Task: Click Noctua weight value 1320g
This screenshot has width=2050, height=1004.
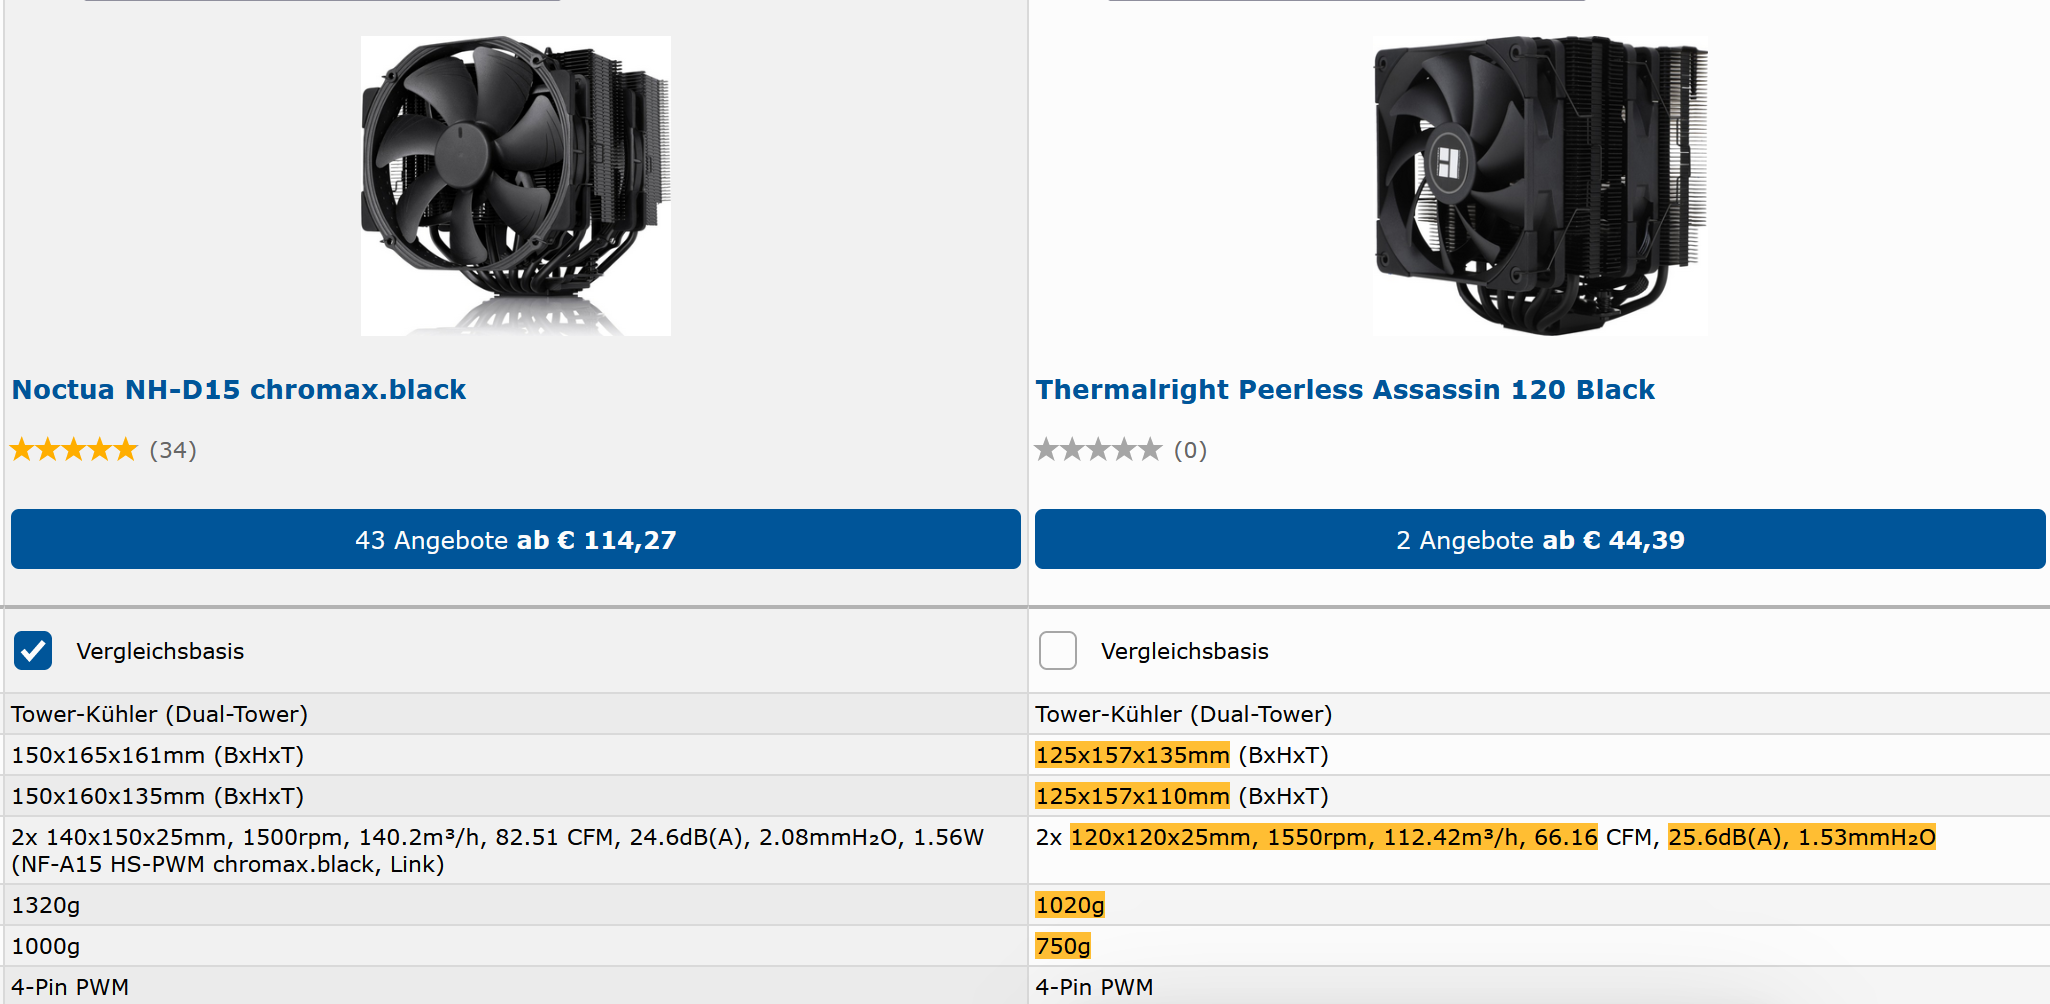Action: coord(46,905)
